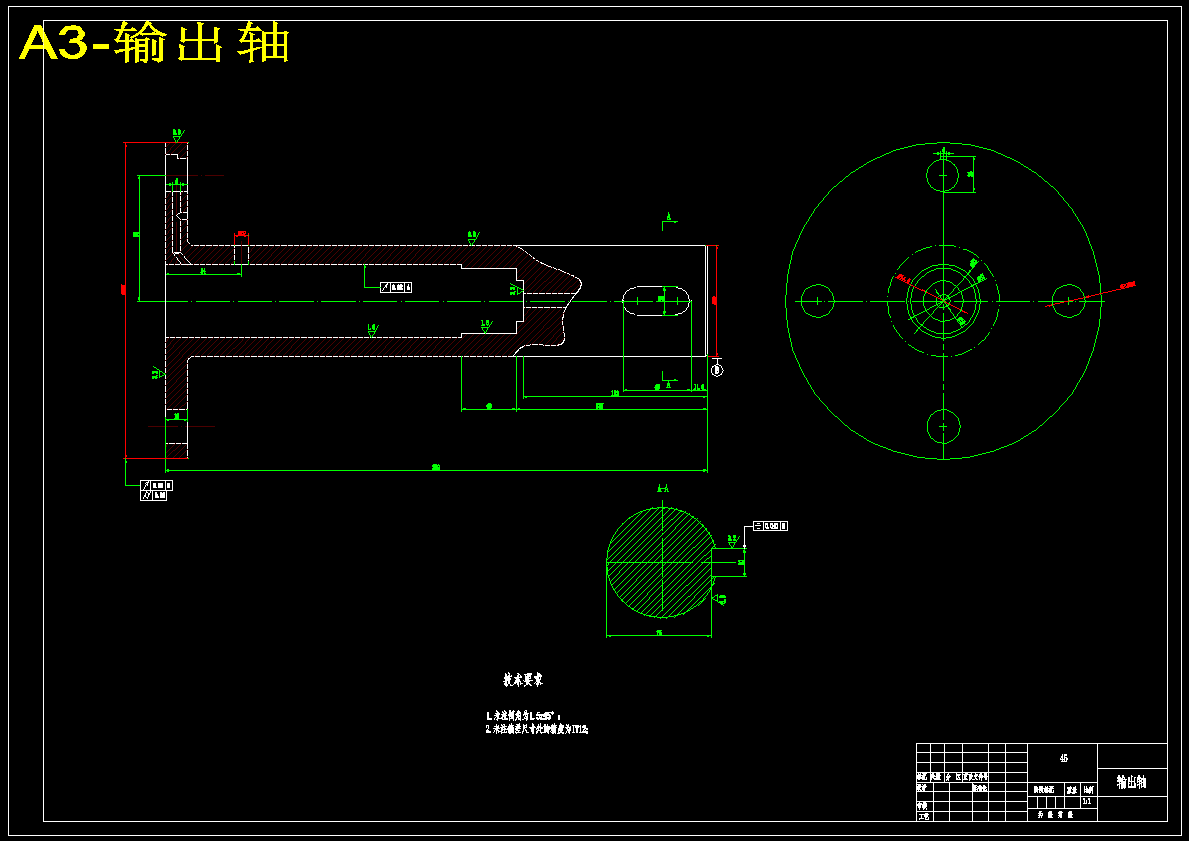Select the "技术要求" heading text

coord(523,680)
